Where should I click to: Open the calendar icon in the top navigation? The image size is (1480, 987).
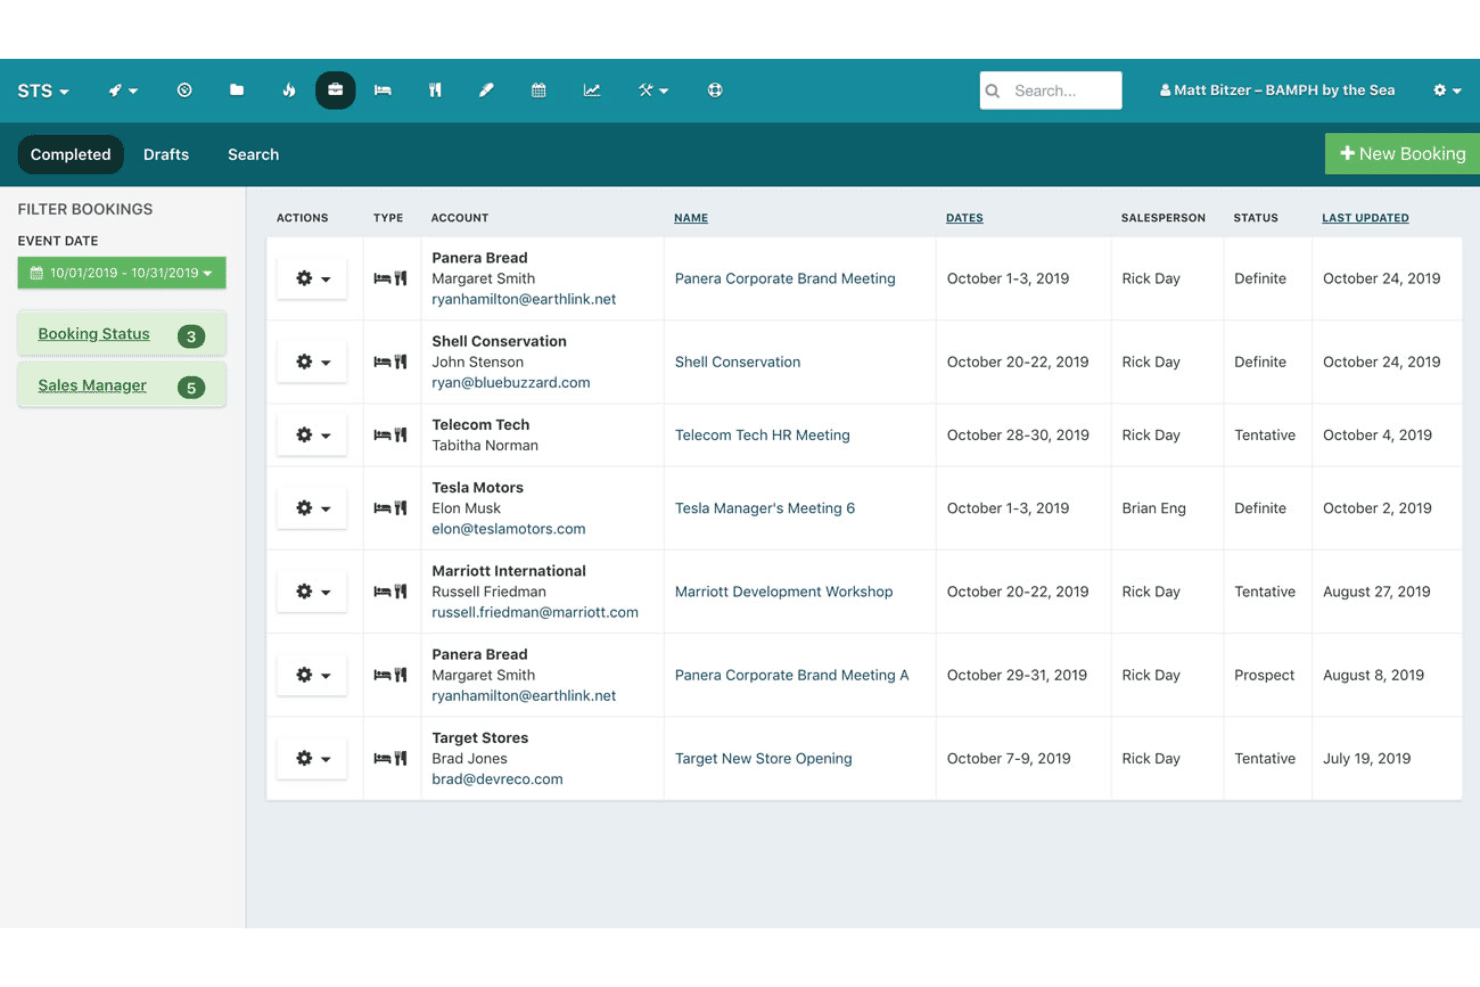point(539,90)
